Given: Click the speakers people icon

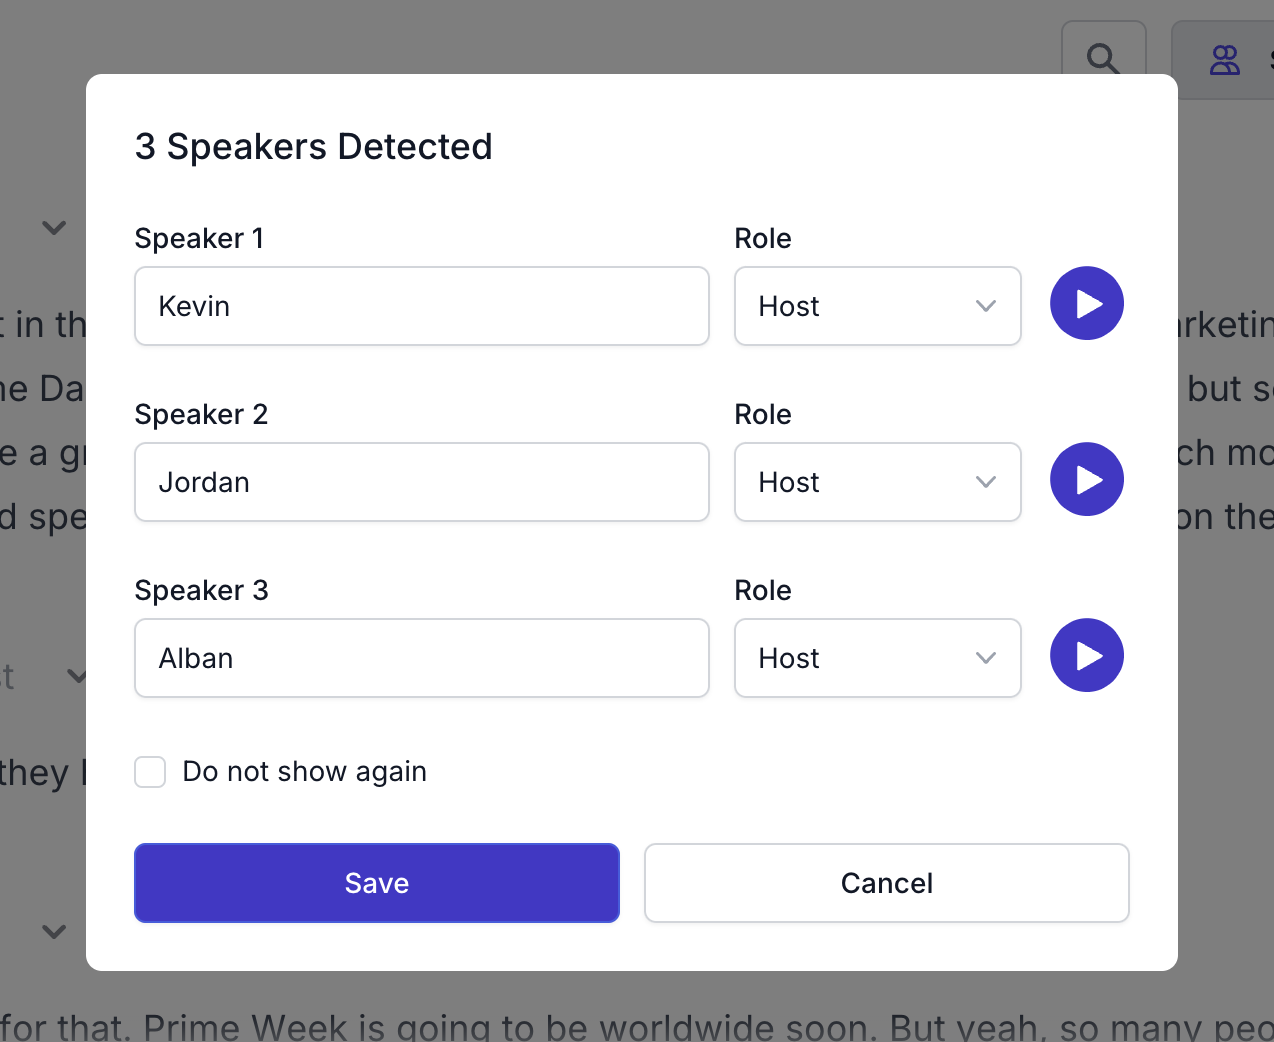Looking at the screenshot, I should click(1224, 60).
